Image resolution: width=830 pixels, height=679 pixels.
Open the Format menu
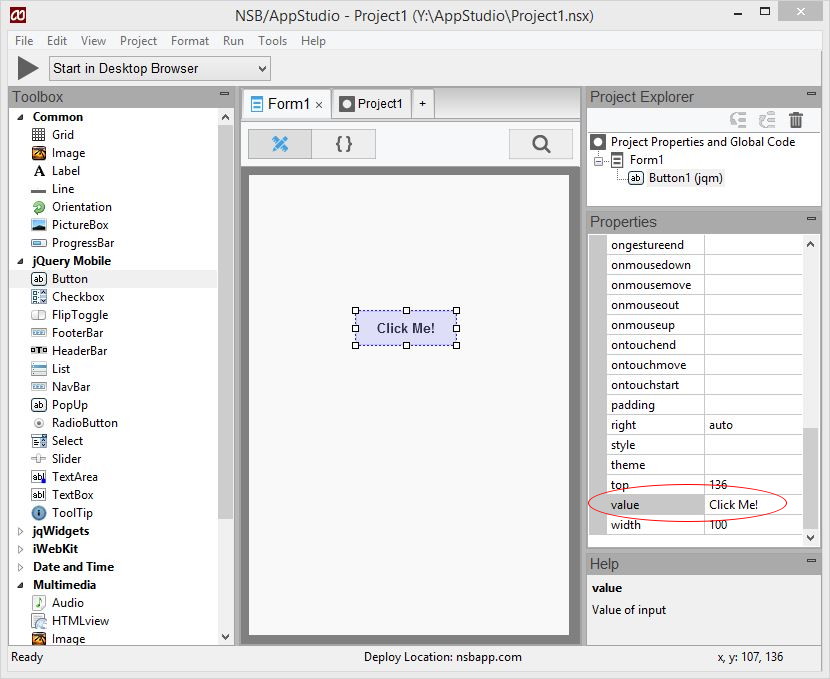tap(190, 41)
